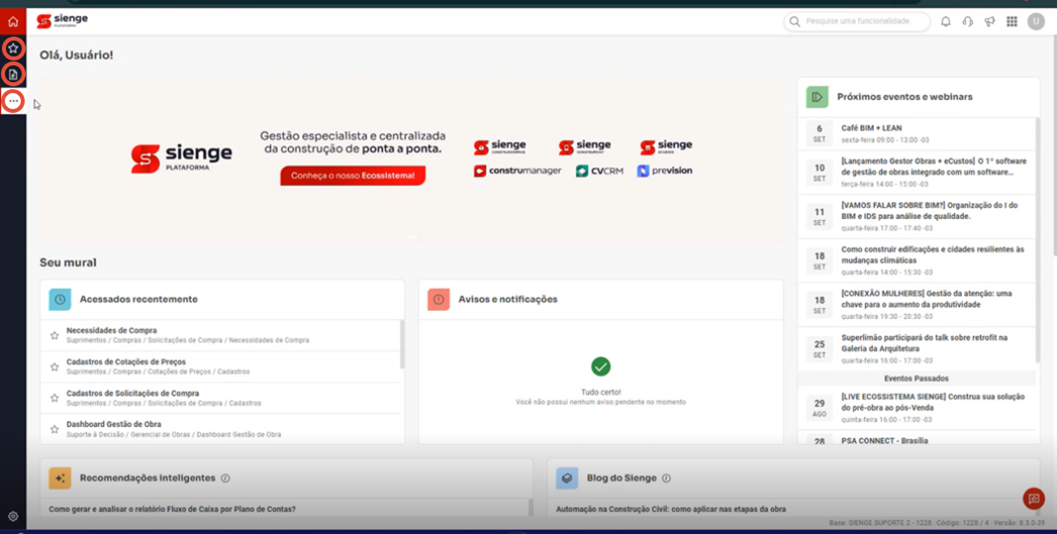The image size is (1057, 534).
Task: Click the 'Recomendações inteligentes' sparkle icon
Action: tap(60, 478)
